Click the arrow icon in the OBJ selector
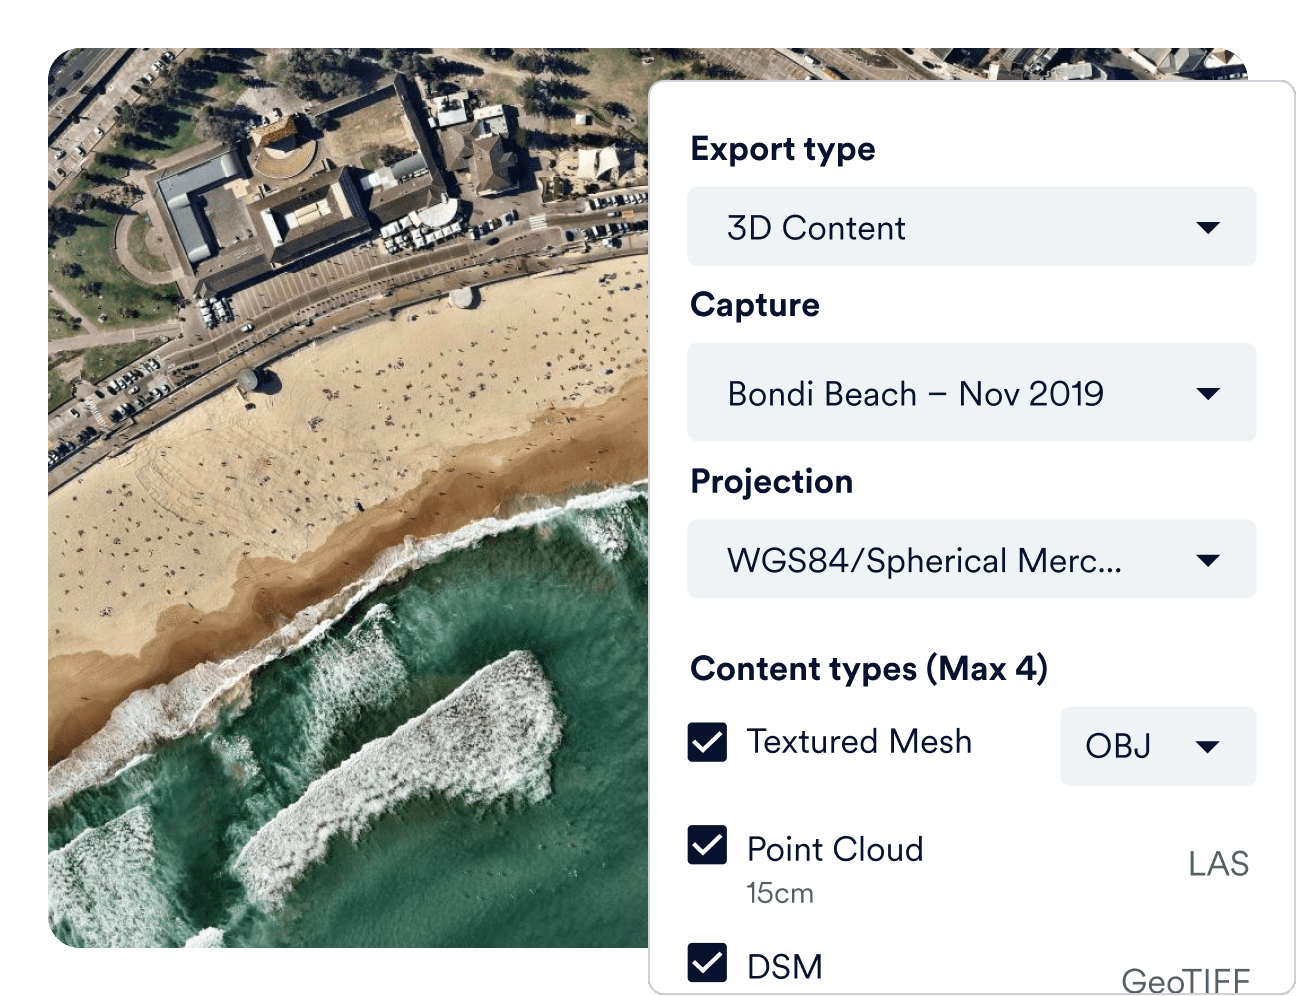Viewport: 1296px width, 996px height. pos(1208,746)
